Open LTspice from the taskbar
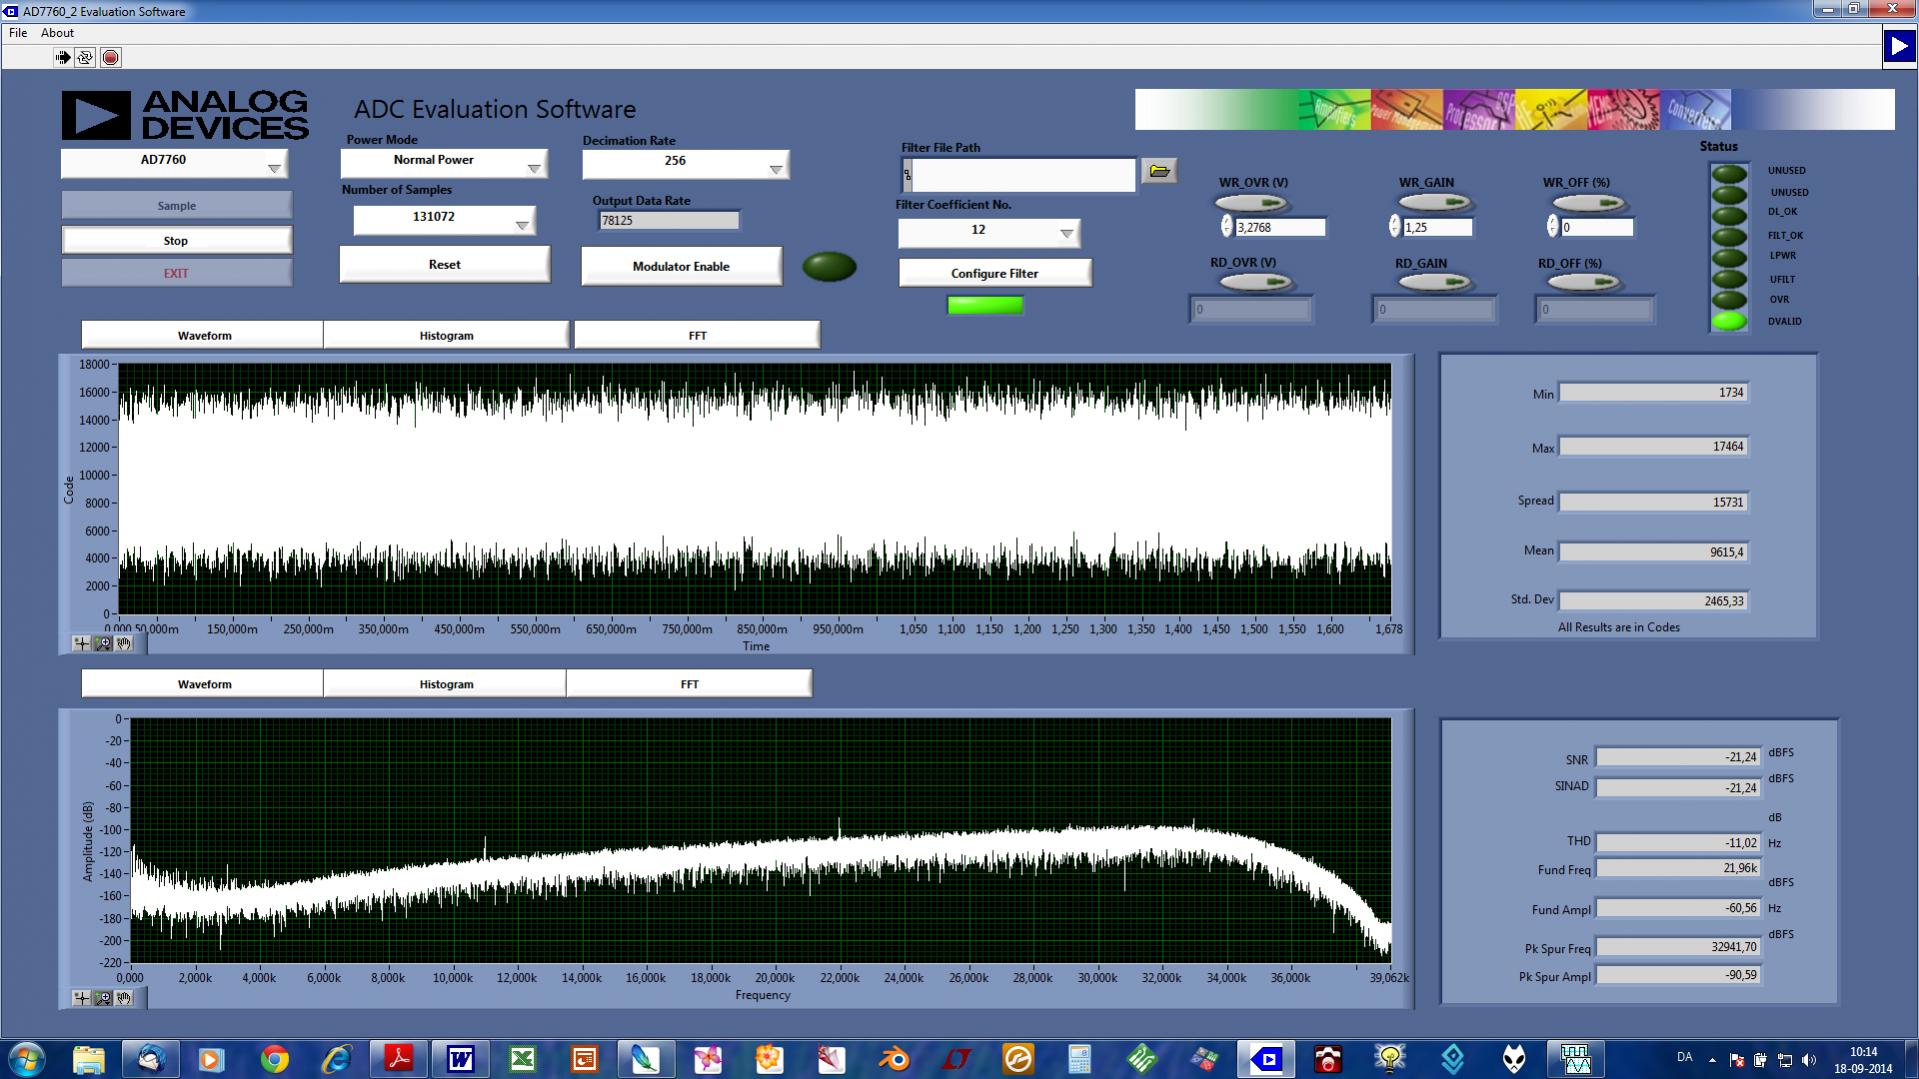 [956, 1058]
